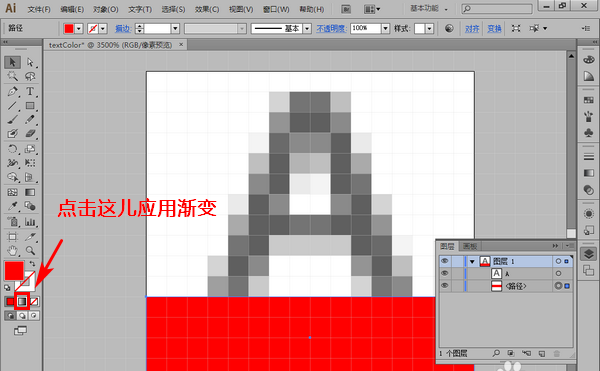The image size is (600, 371).
Task: Open the 对齐 align link
Action: pos(472,29)
